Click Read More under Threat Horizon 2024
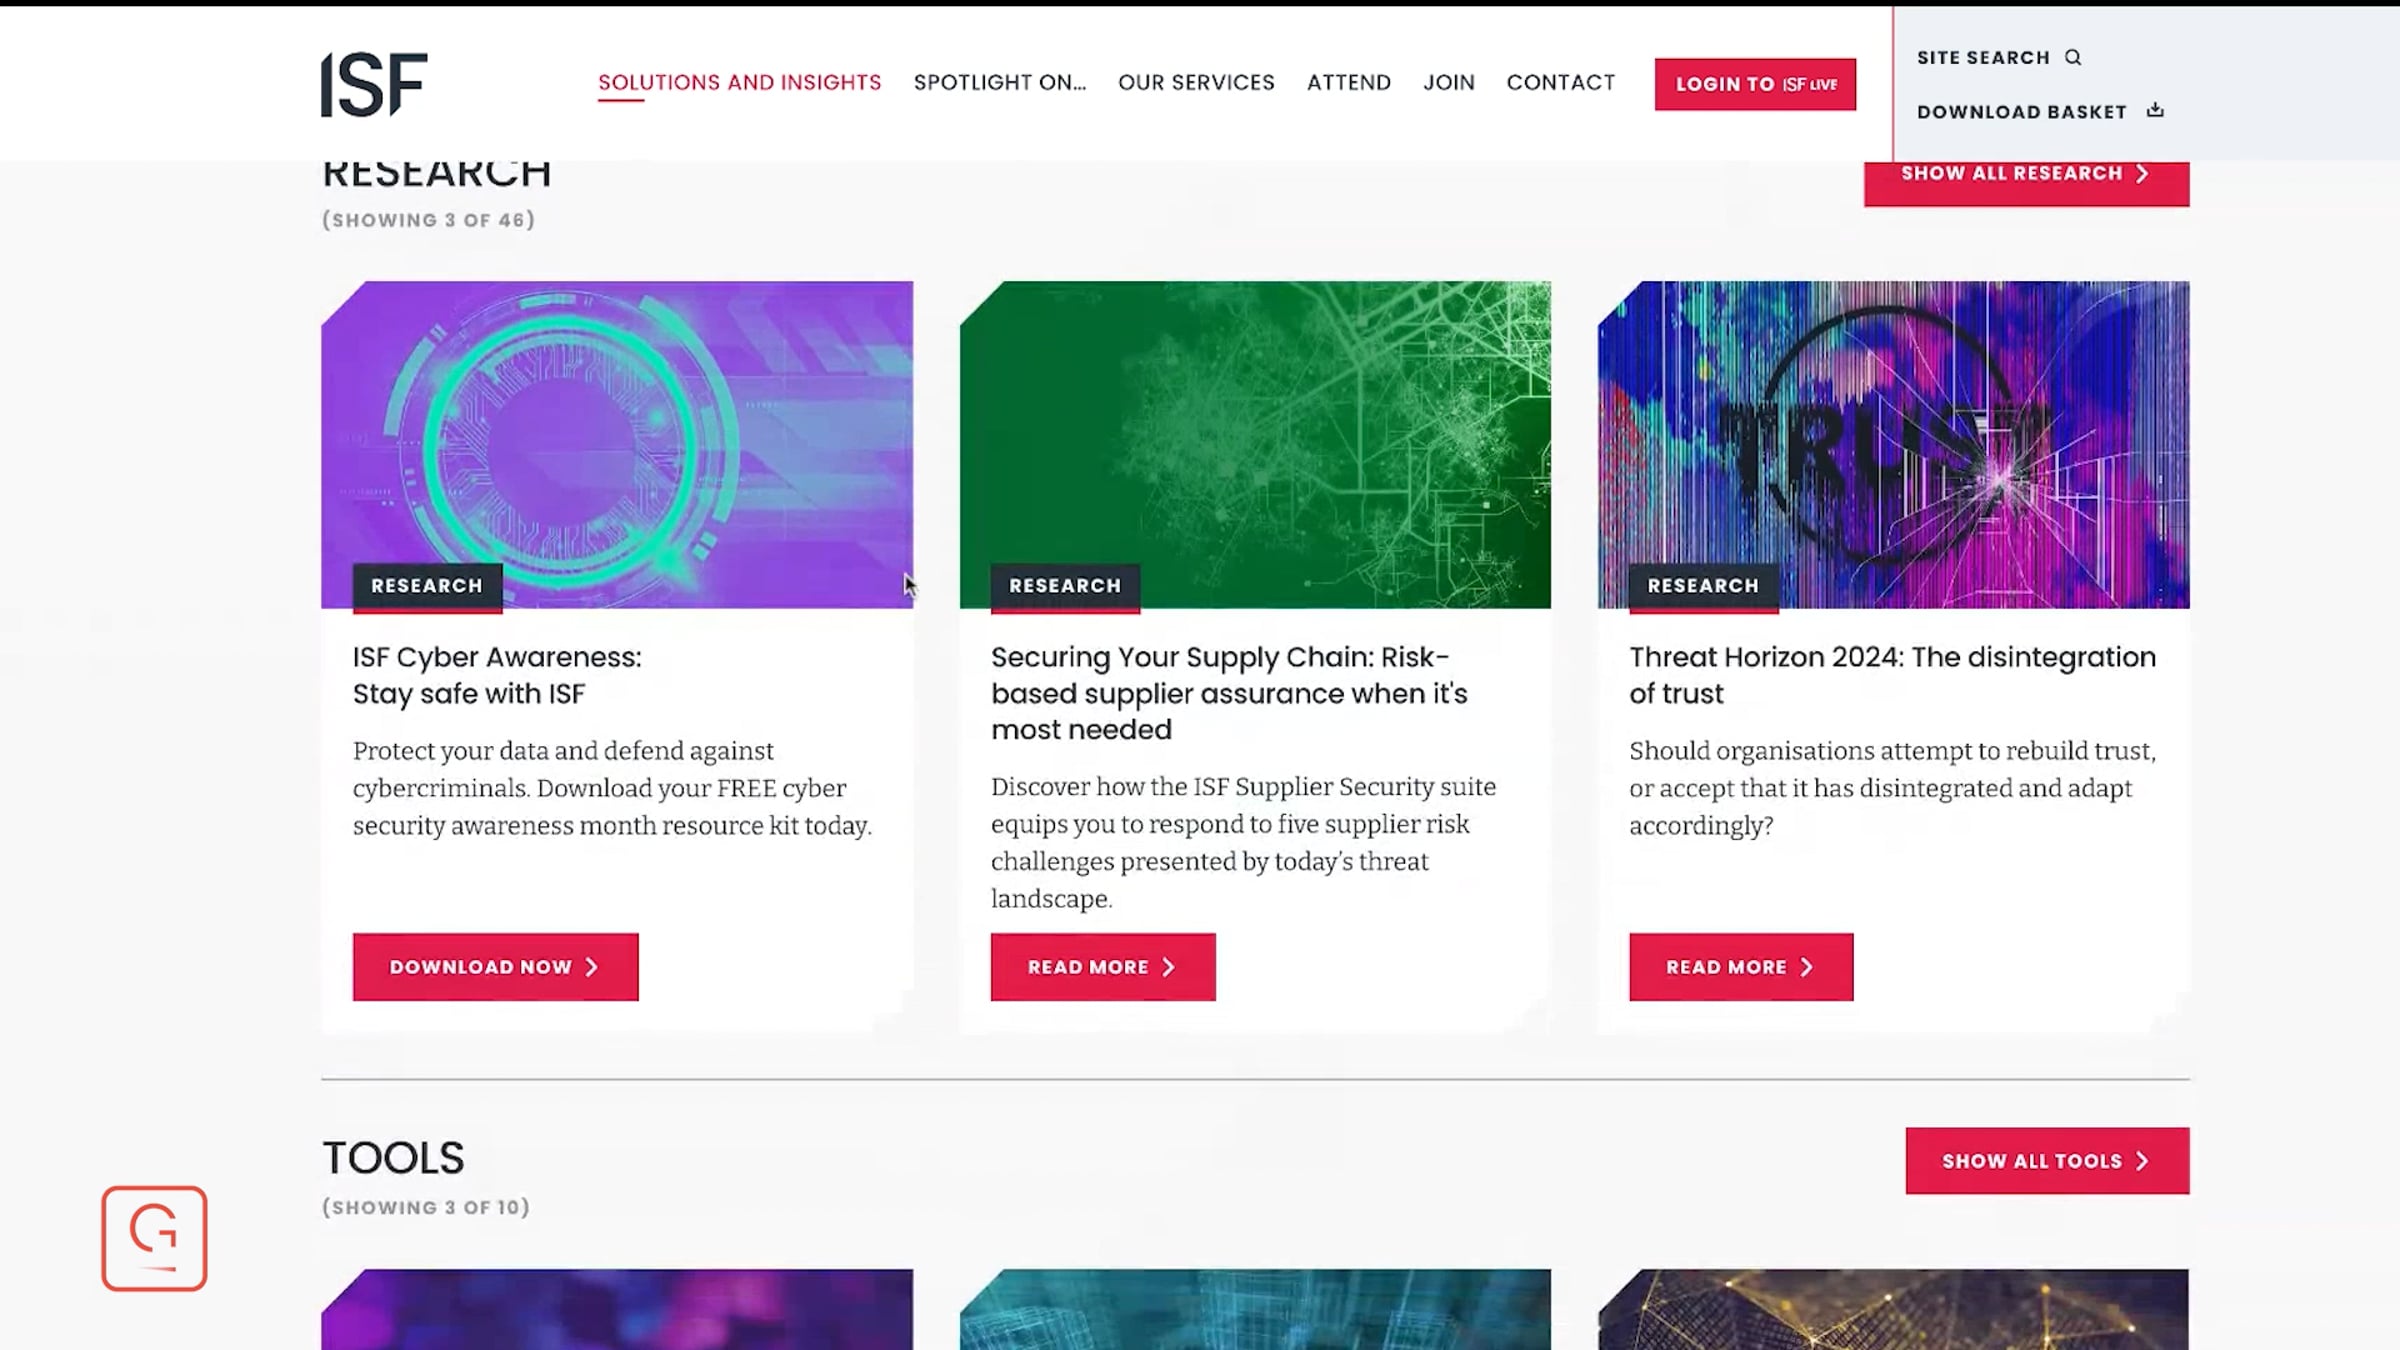 pos(1740,967)
